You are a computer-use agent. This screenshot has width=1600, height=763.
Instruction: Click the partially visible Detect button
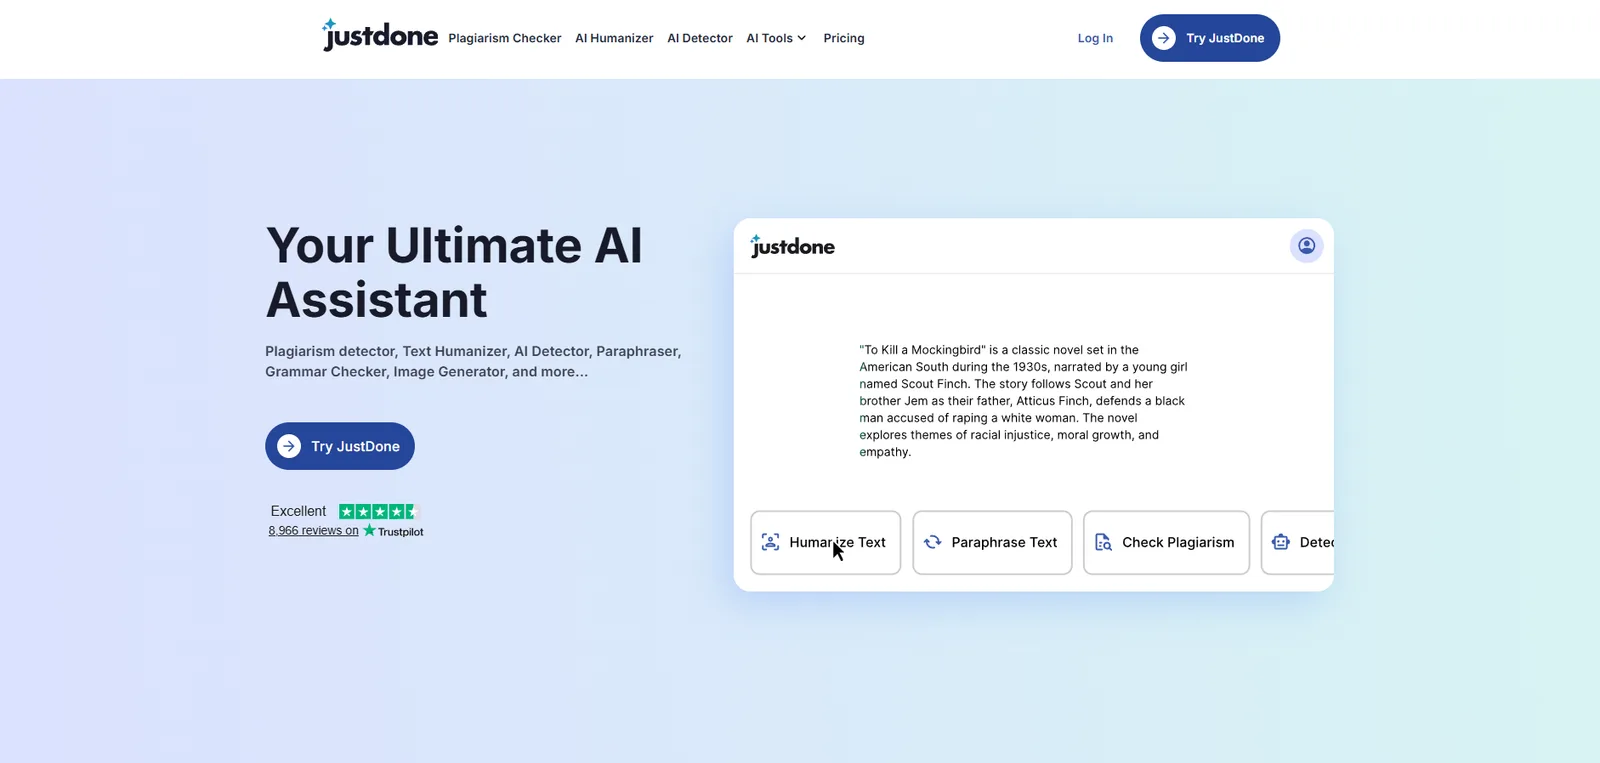pos(1298,543)
